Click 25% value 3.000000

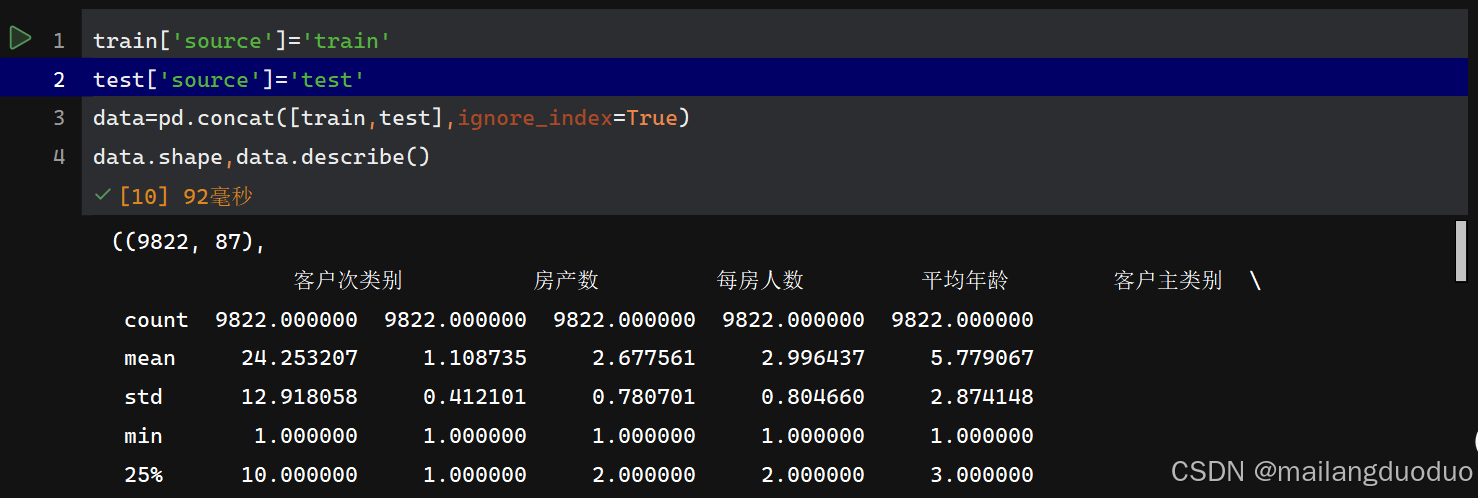tap(982, 475)
